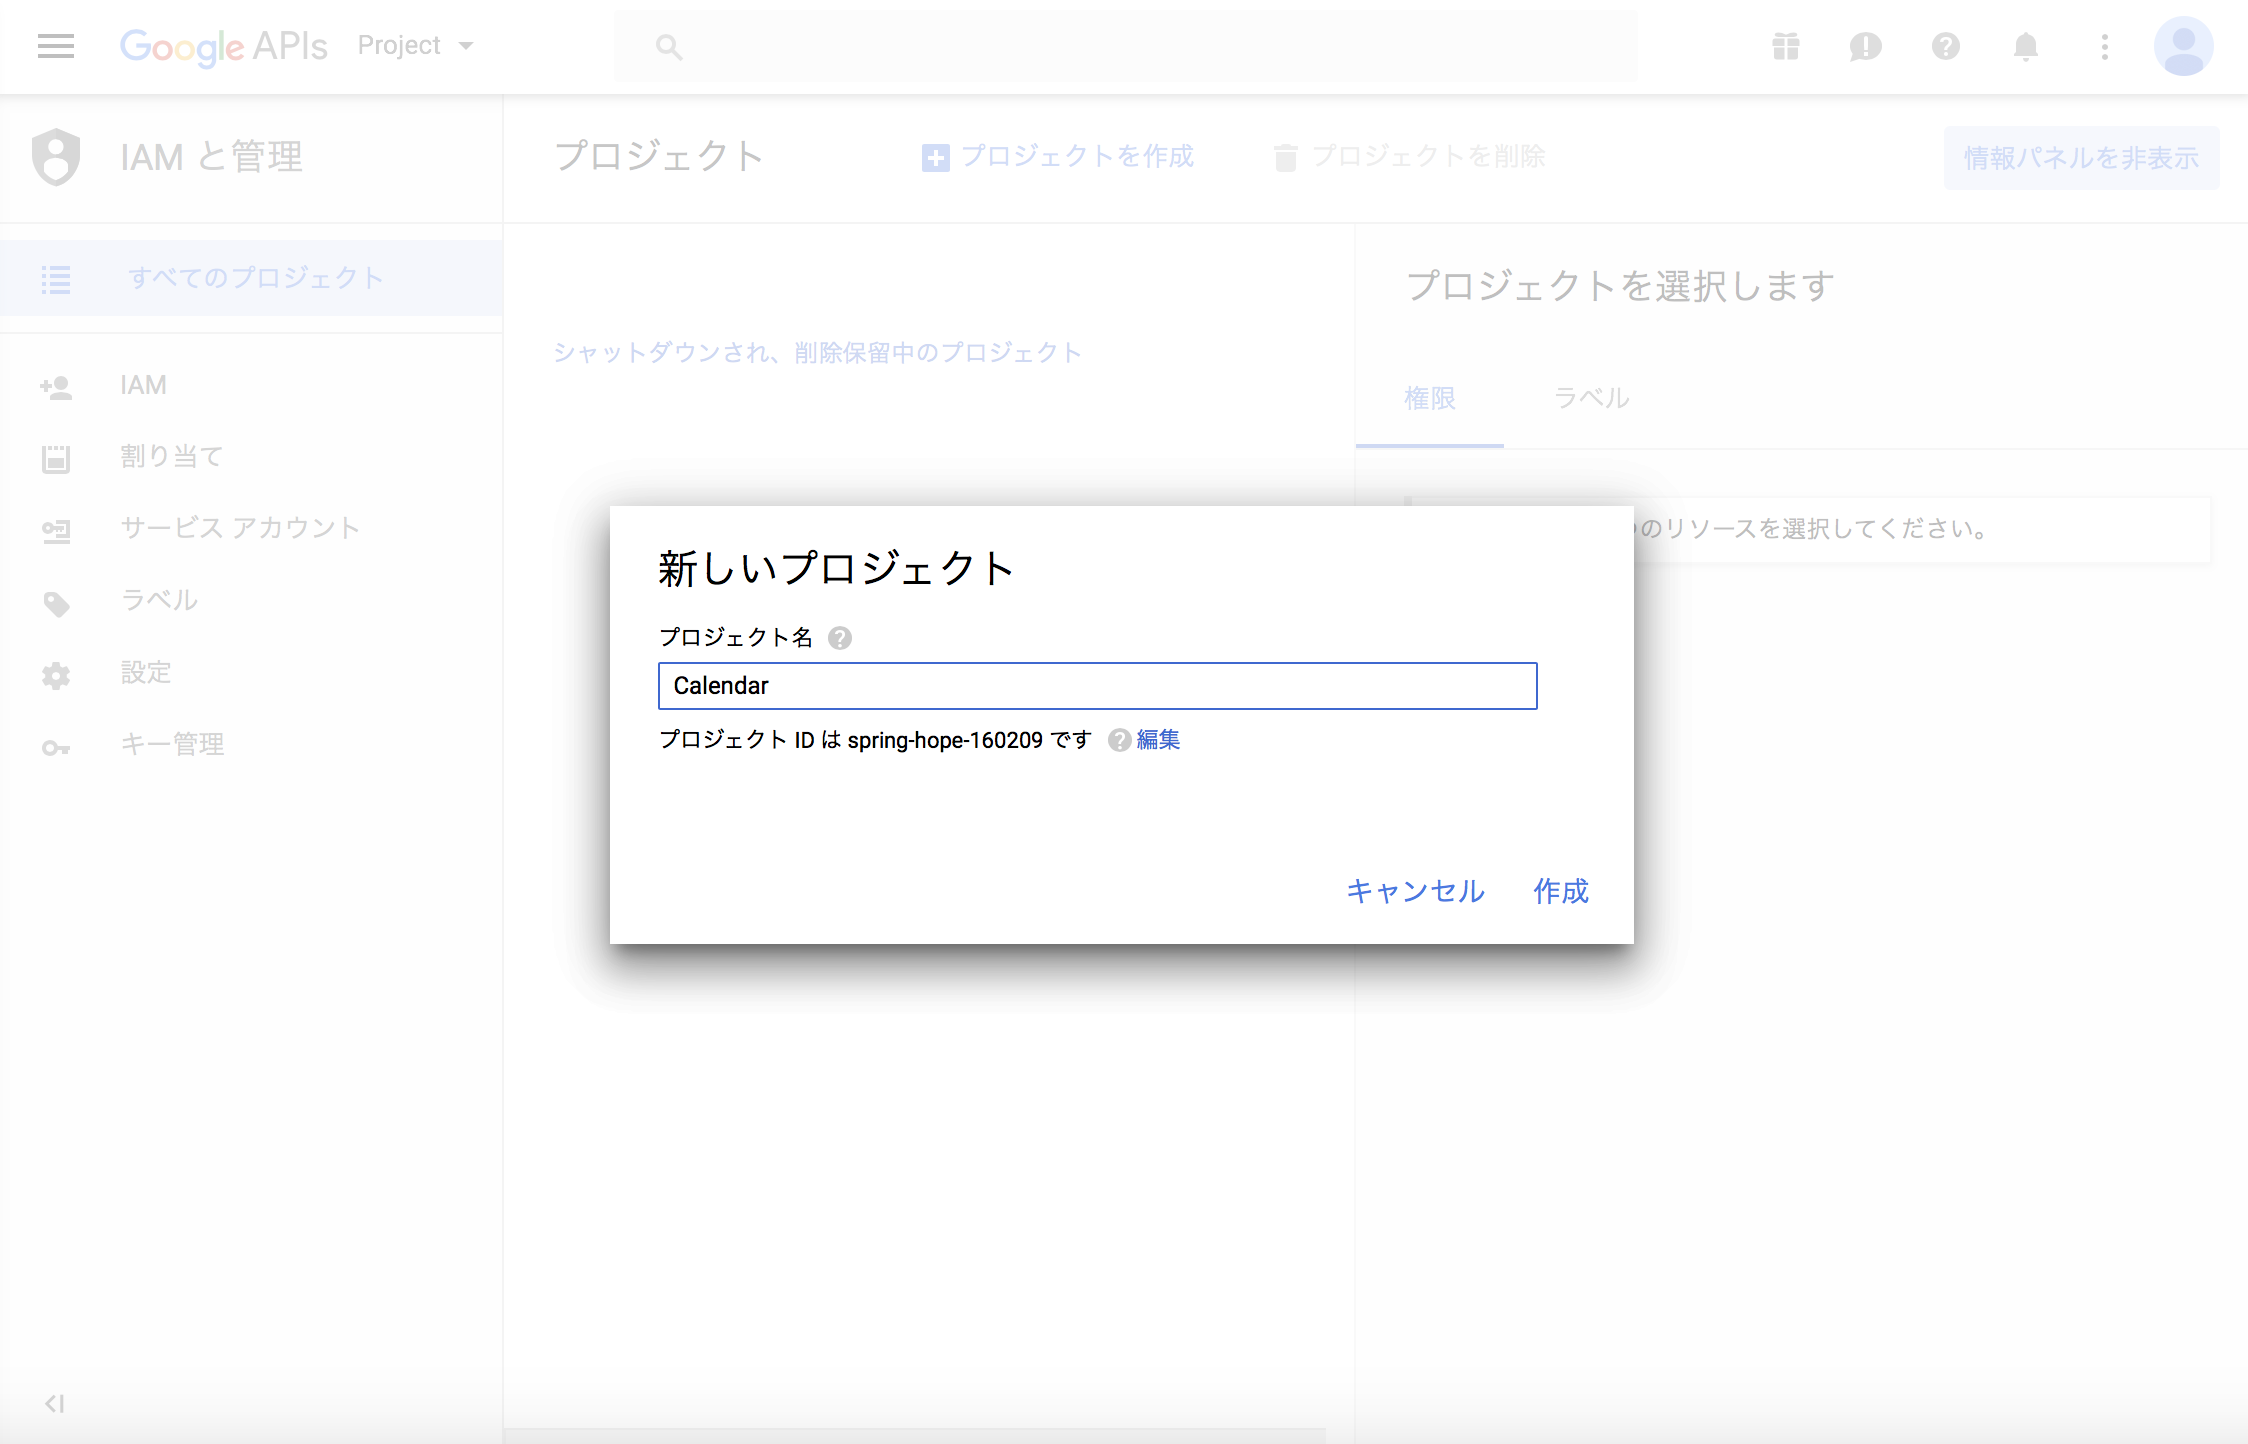Click 情報パネルを非表示 button

(x=2081, y=158)
